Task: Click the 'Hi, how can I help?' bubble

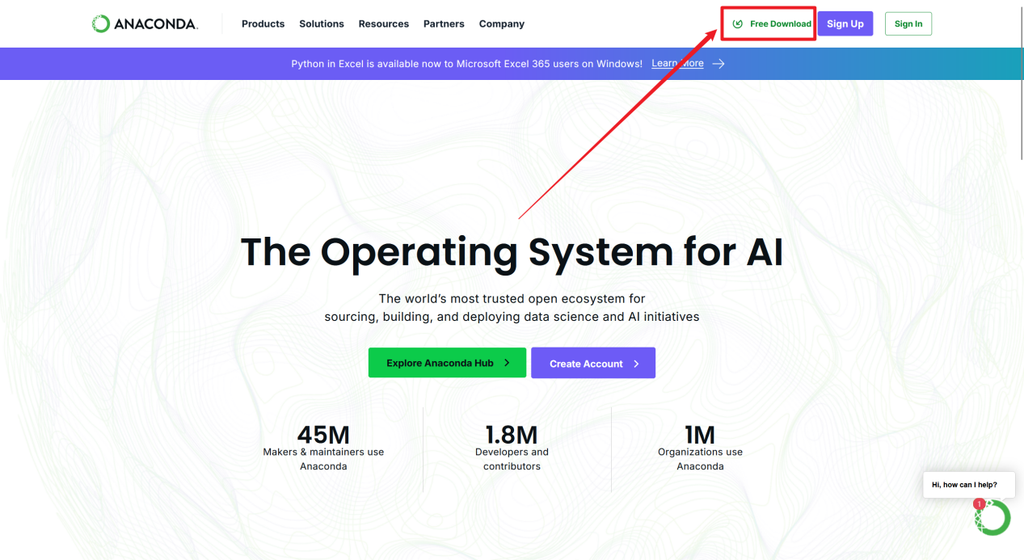Action: coord(969,485)
